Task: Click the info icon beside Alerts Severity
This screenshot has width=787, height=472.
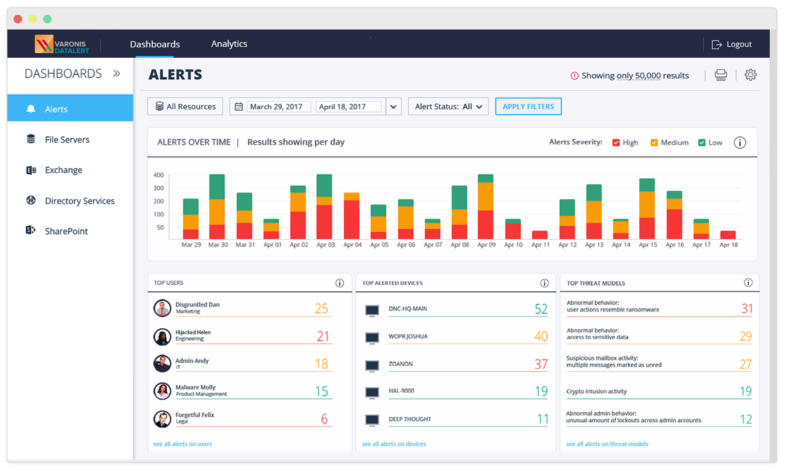Action: (x=740, y=142)
